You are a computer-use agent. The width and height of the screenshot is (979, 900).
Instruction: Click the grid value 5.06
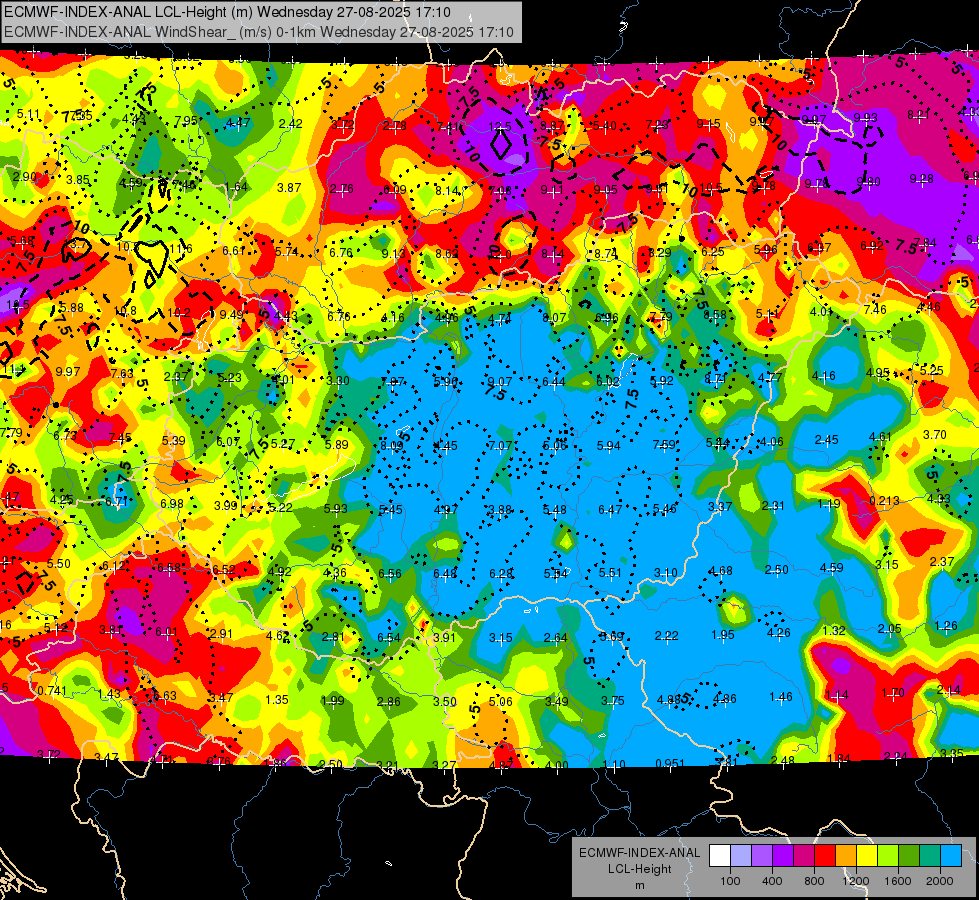point(501,702)
